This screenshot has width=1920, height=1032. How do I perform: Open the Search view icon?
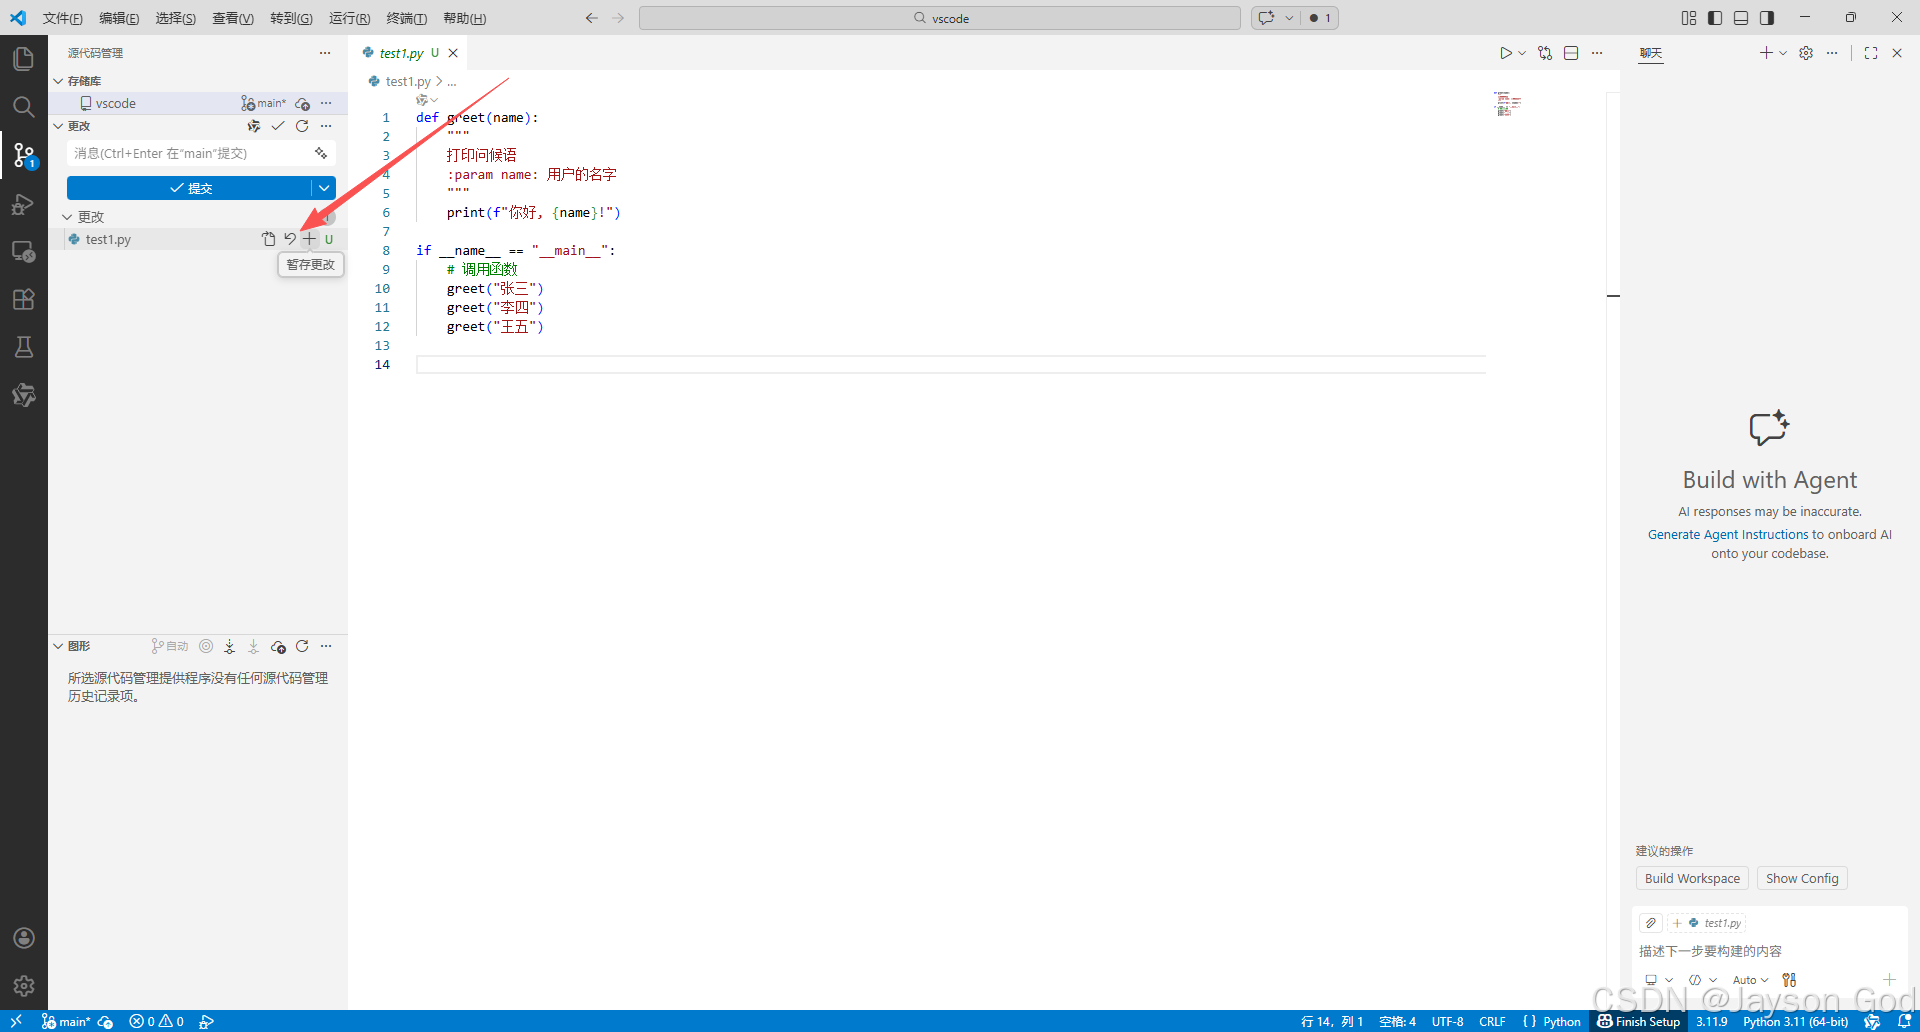pyautogui.click(x=24, y=107)
